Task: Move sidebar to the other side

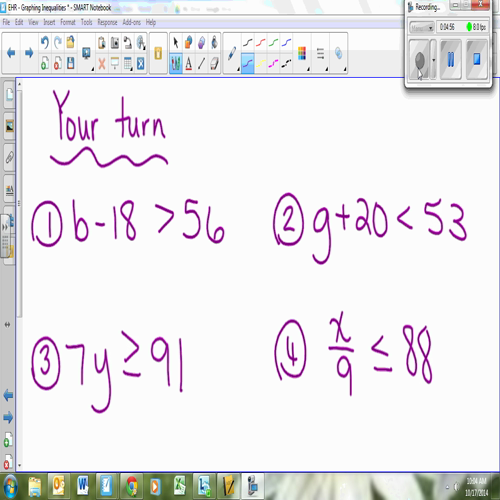Action: 7,324
